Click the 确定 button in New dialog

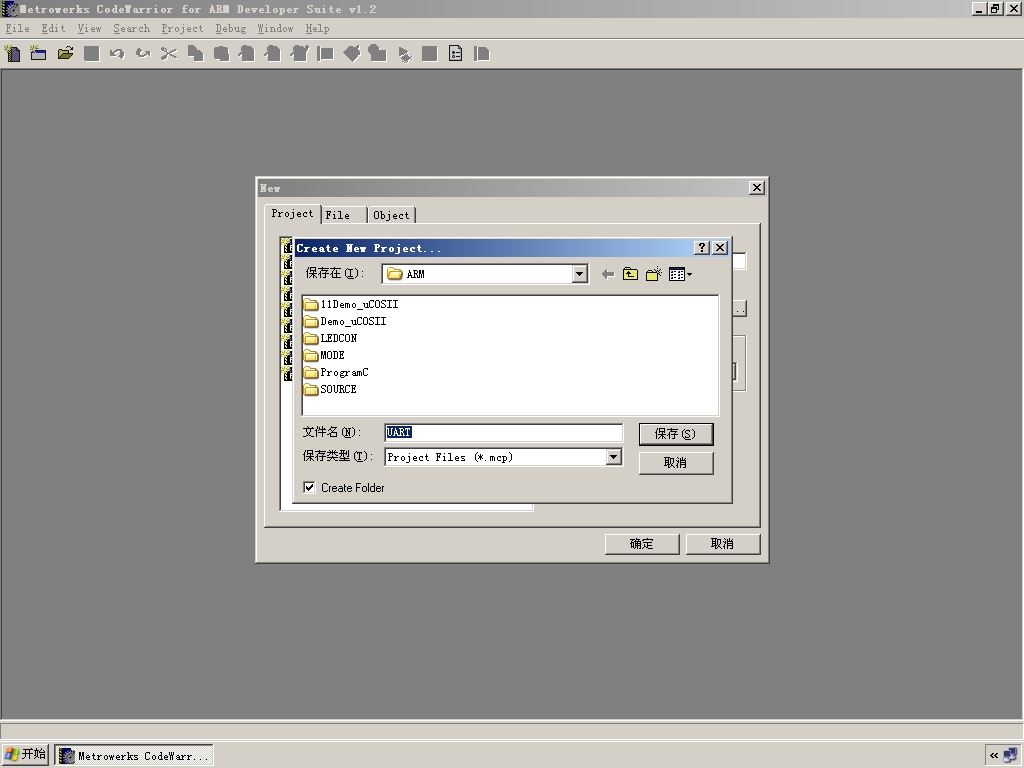pyautogui.click(x=641, y=543)
